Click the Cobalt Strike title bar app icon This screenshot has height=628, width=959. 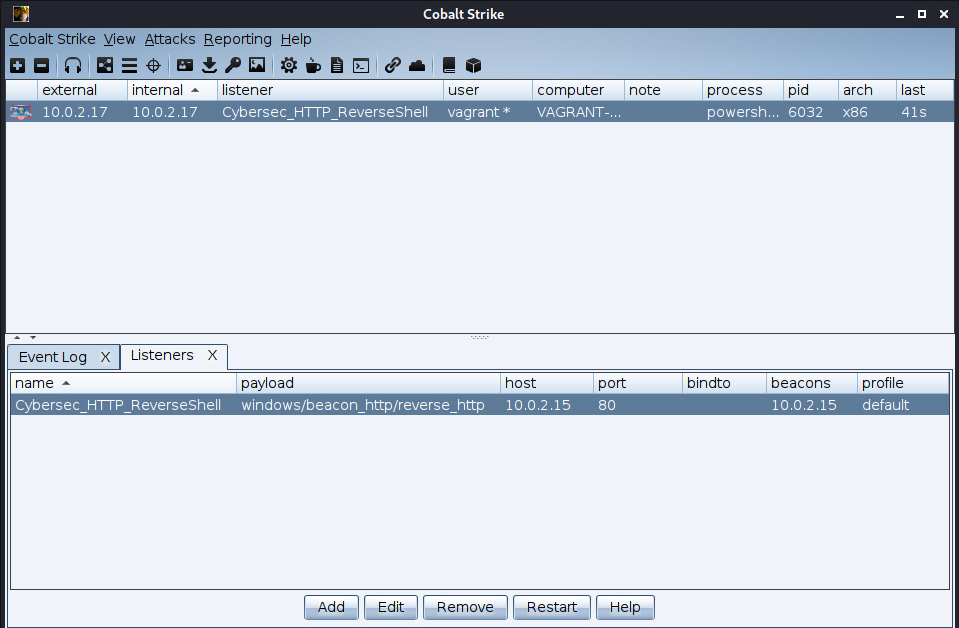[x=21, y=13]
